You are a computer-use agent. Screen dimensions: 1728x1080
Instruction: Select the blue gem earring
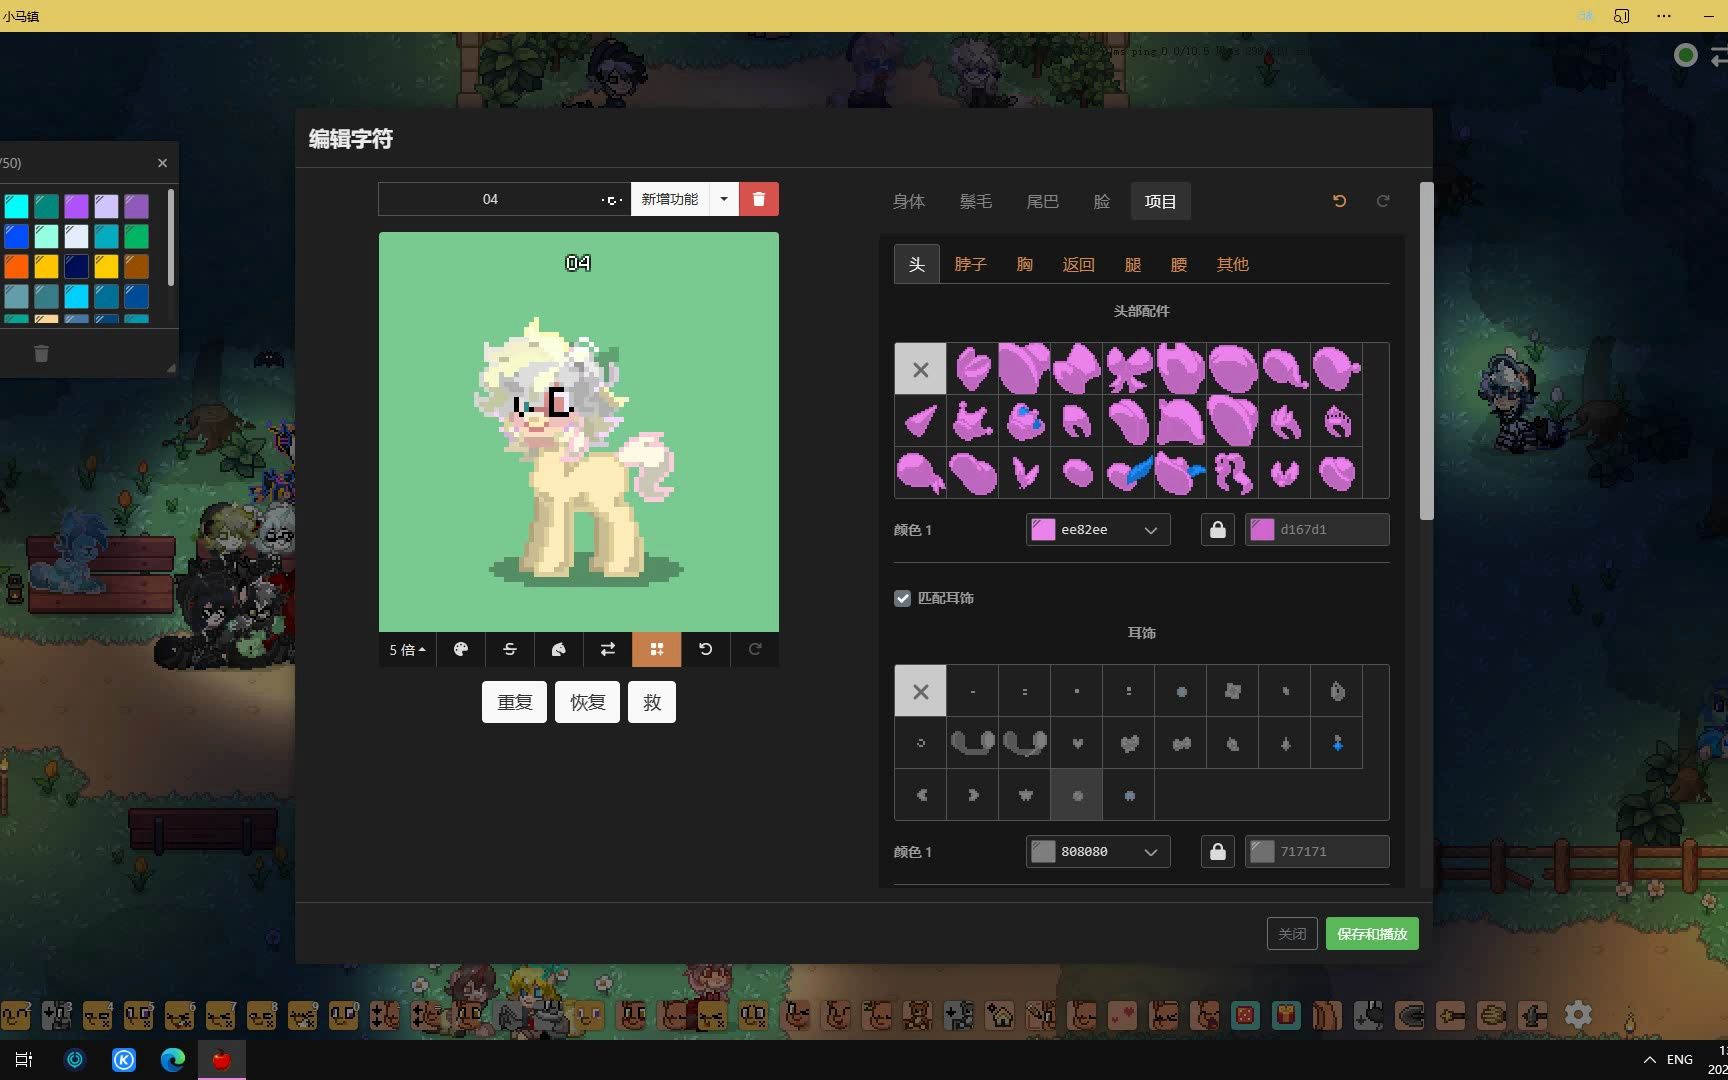click(1337, 743)
